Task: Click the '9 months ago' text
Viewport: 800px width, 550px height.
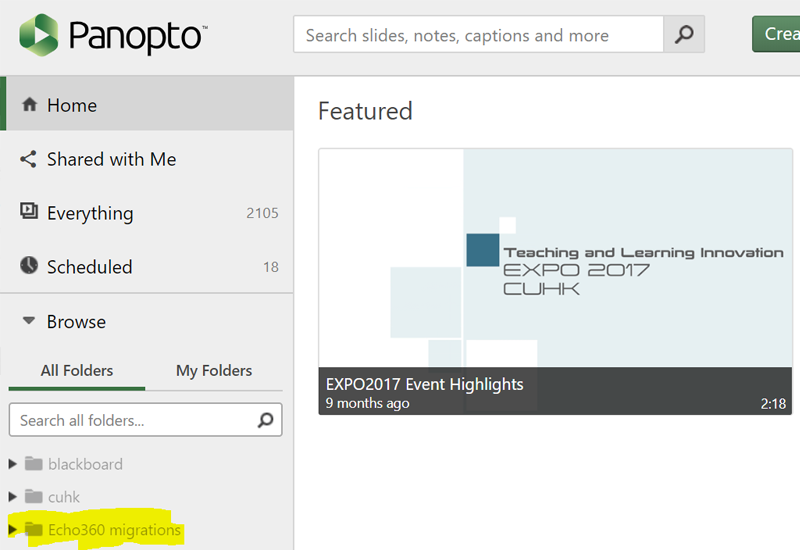Action: [x=367, y=403]
